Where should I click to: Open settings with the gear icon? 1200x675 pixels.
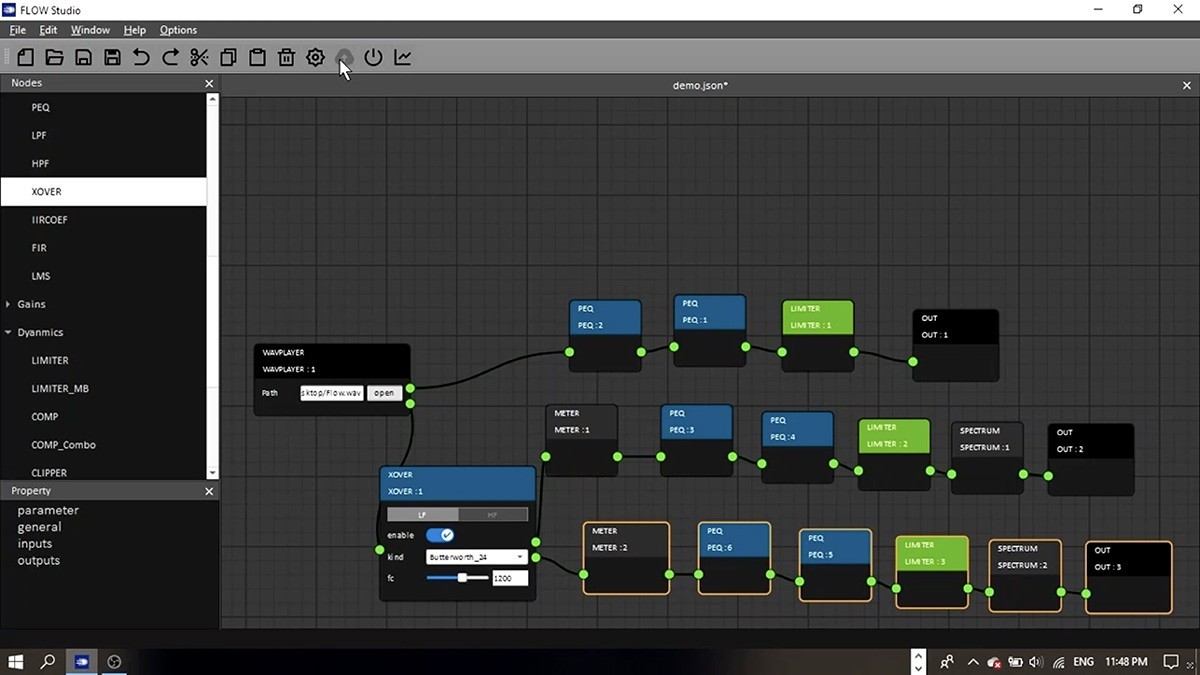[x=315, y=57]
